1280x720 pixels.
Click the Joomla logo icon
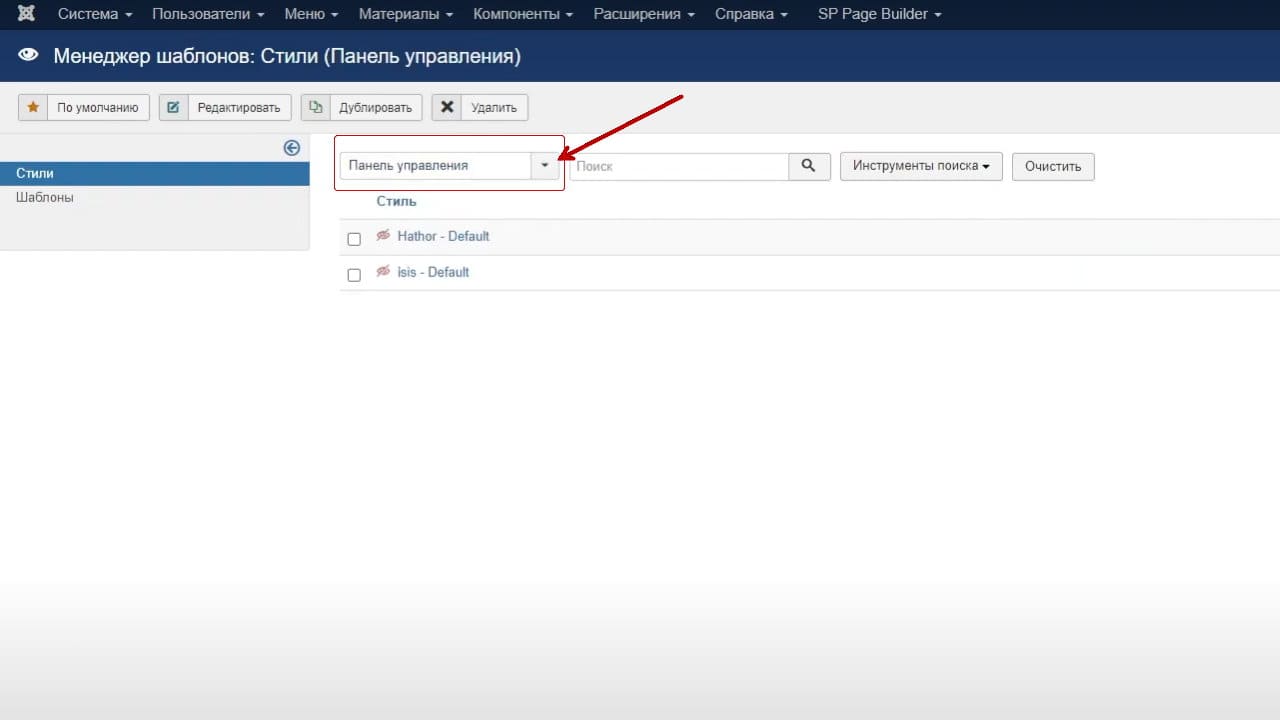pos(27,14)
